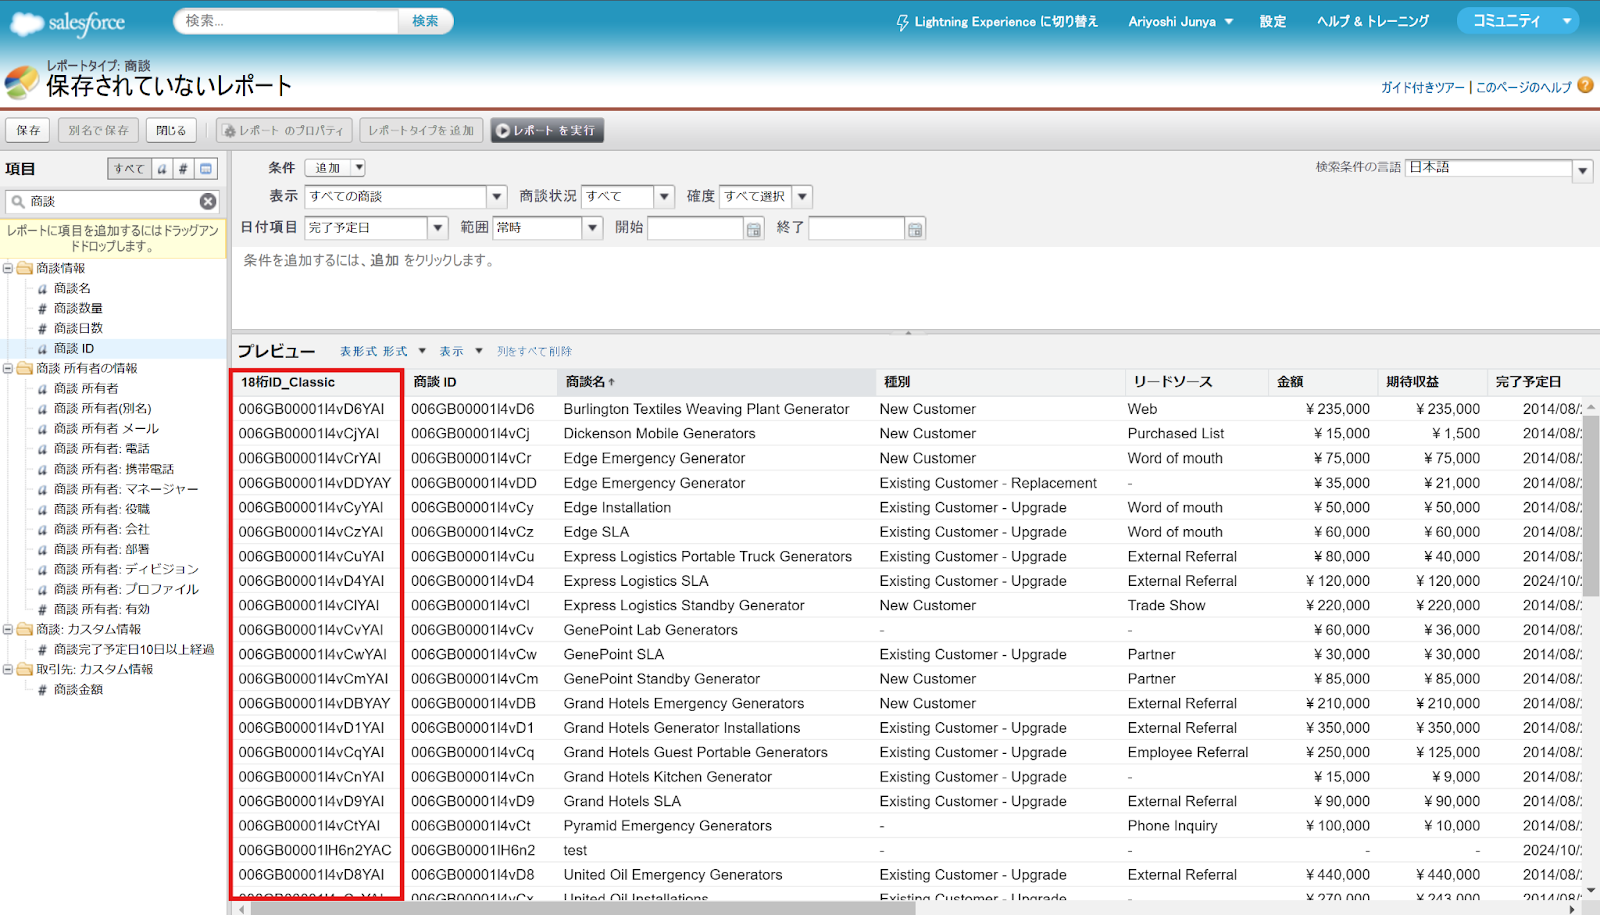Open the calendar picker next to 終了
1600x915 pixels.
click(915, 230)
